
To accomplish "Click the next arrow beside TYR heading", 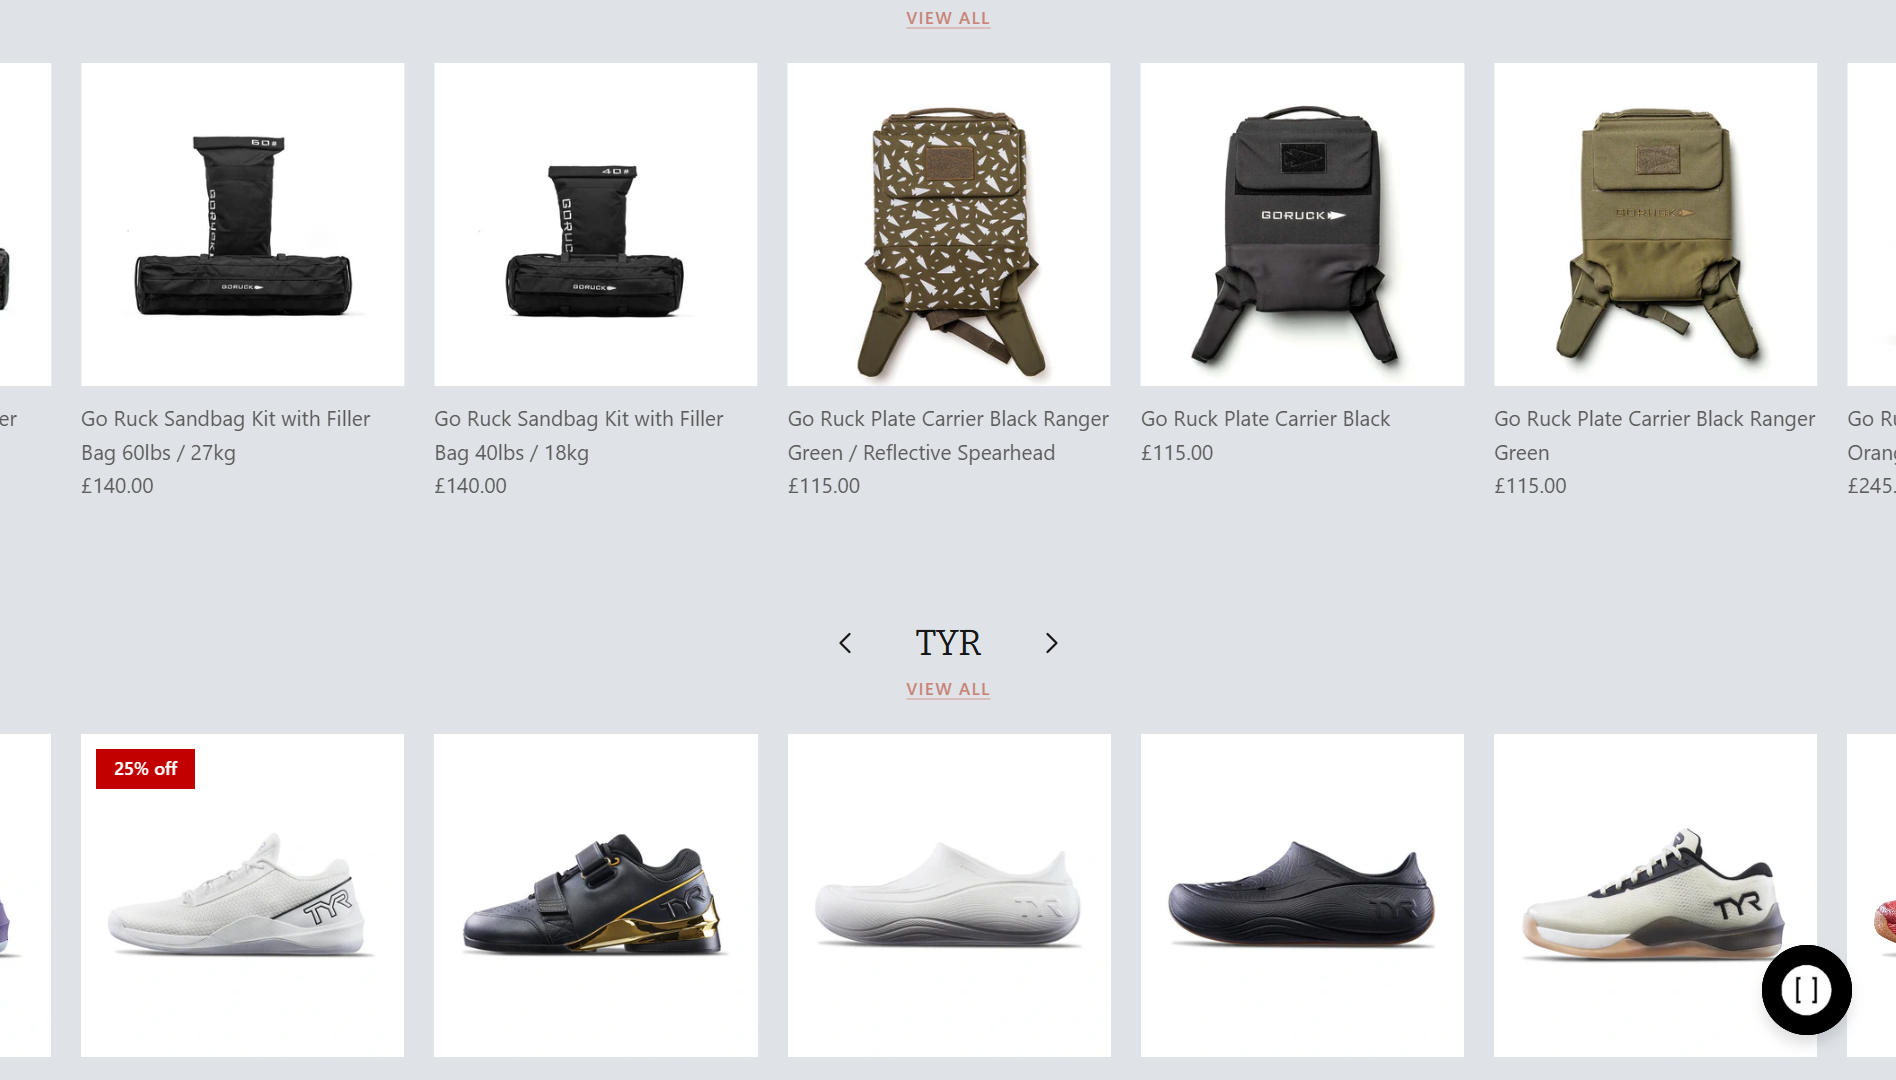I will coord(1051,643).
